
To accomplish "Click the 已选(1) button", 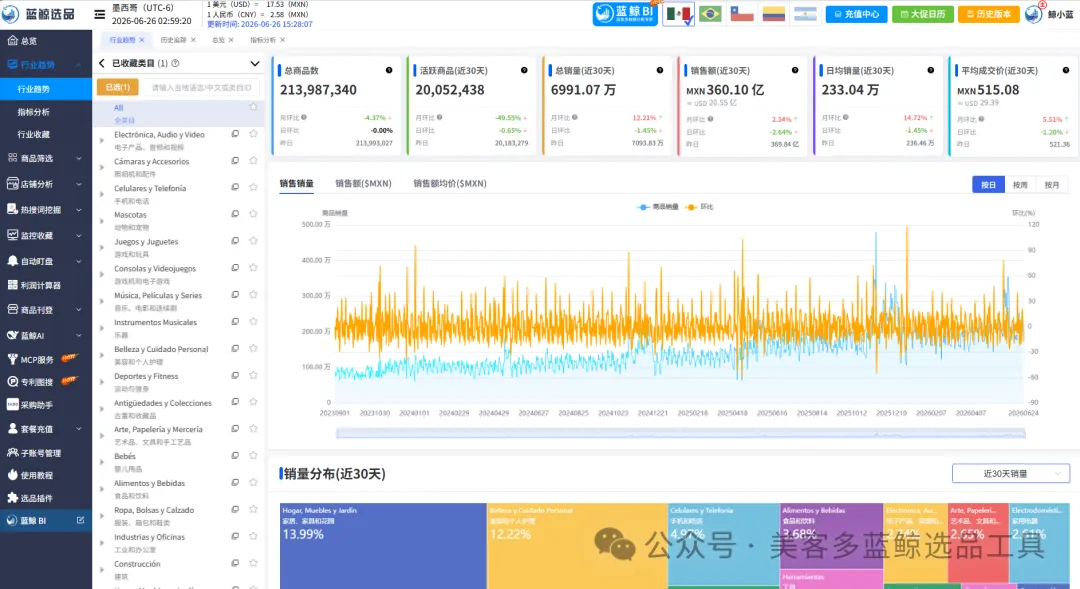I will click(118, 87).
